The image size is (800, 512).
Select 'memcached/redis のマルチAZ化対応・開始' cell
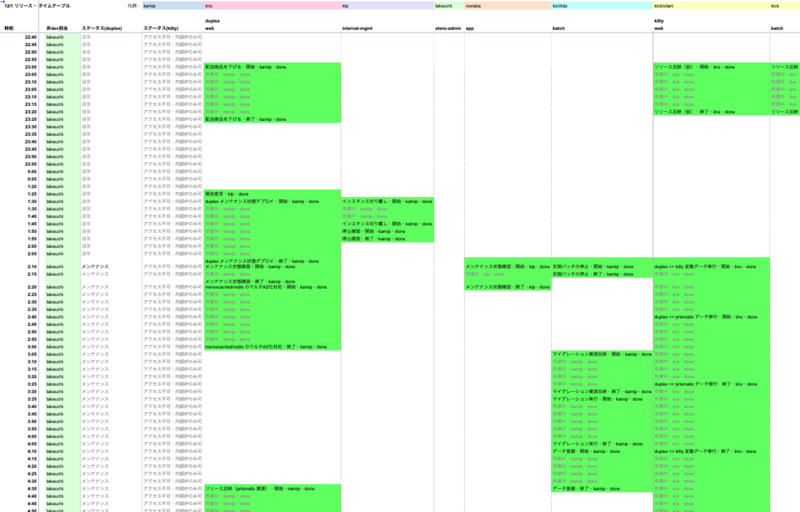(x=272, y=287)
